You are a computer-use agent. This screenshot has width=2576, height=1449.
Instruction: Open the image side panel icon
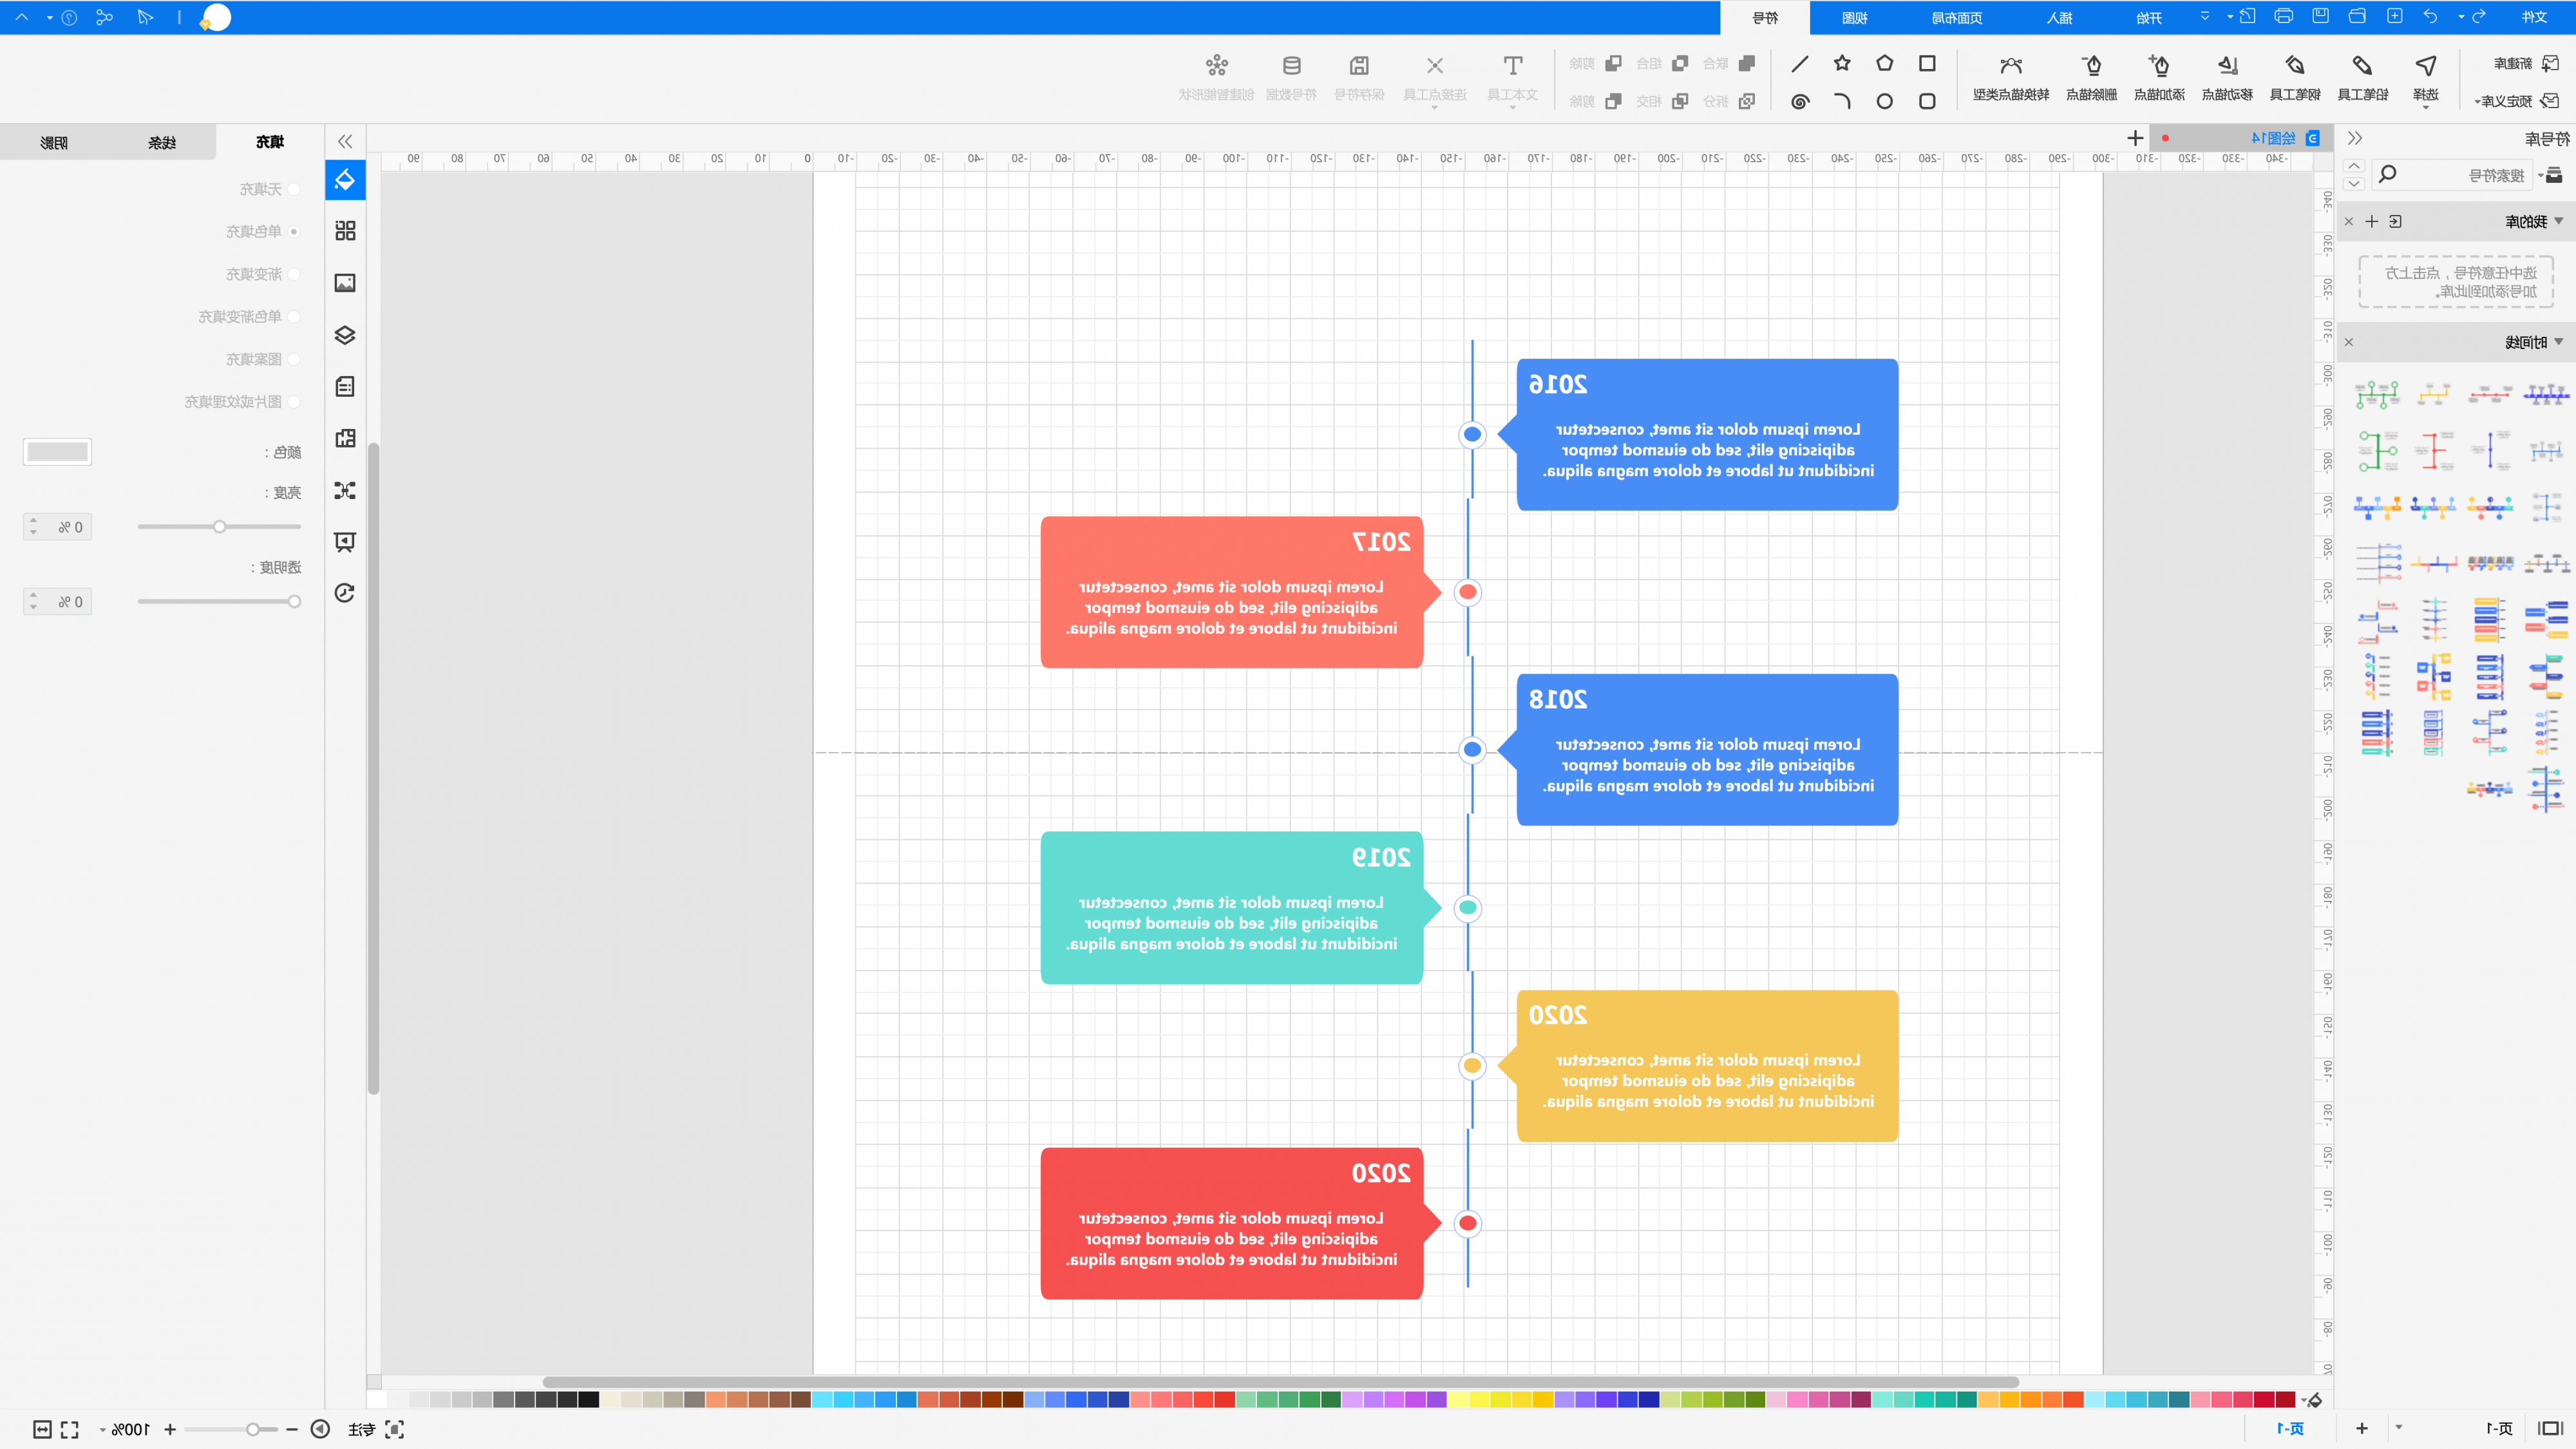345,283
